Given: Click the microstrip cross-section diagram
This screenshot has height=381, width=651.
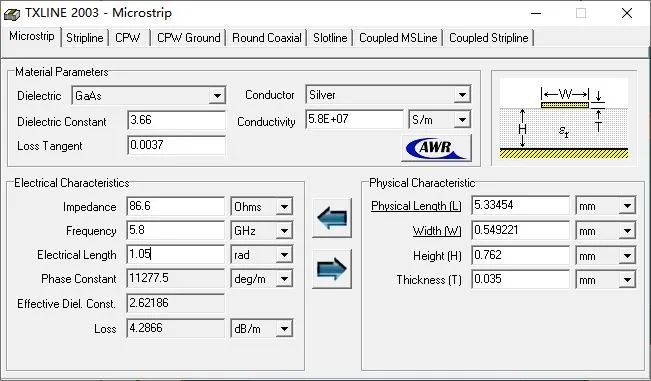Looking at the screenshot, I should (564, 118).
